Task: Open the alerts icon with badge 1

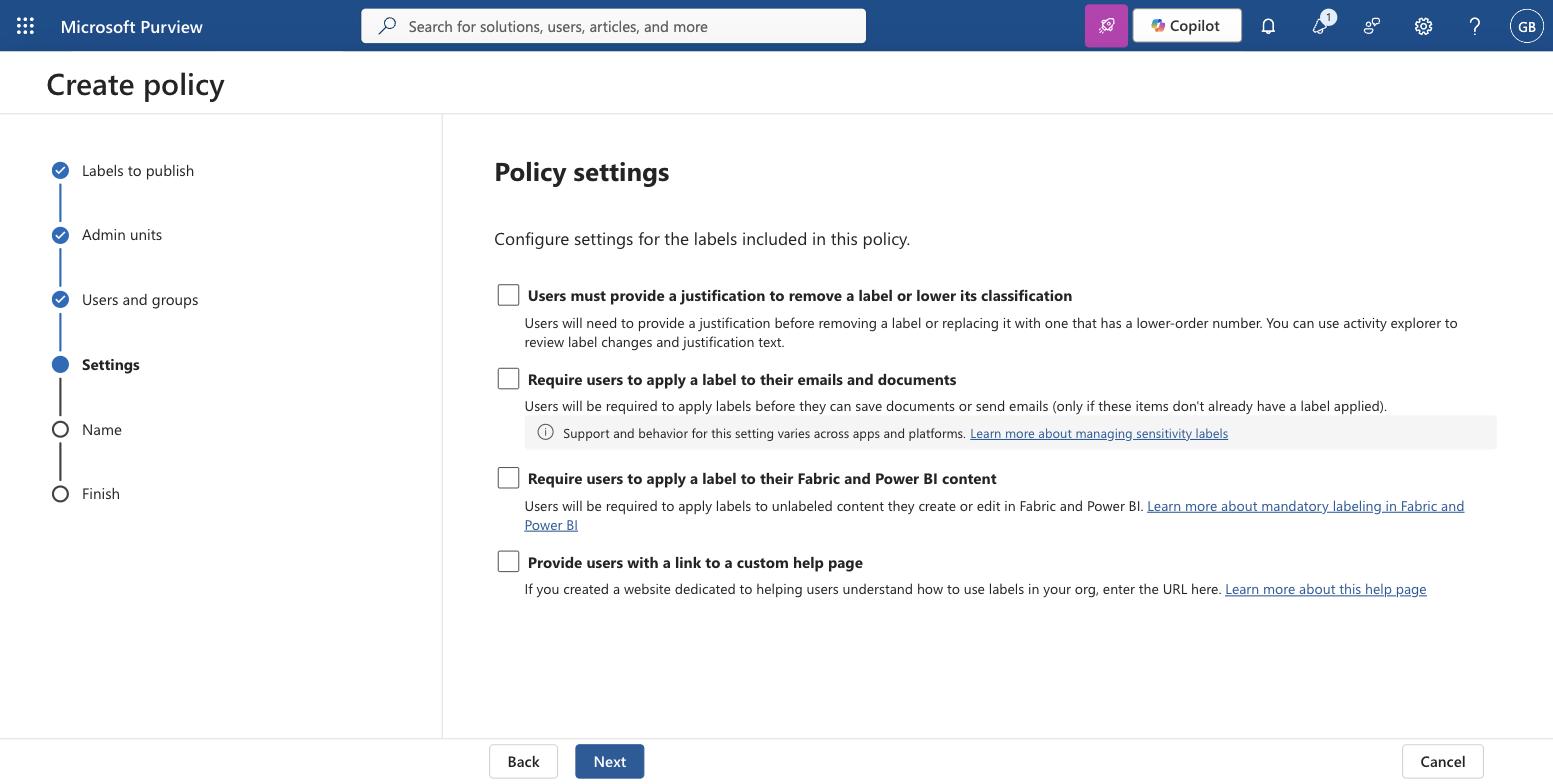Action: [1321, 24]
